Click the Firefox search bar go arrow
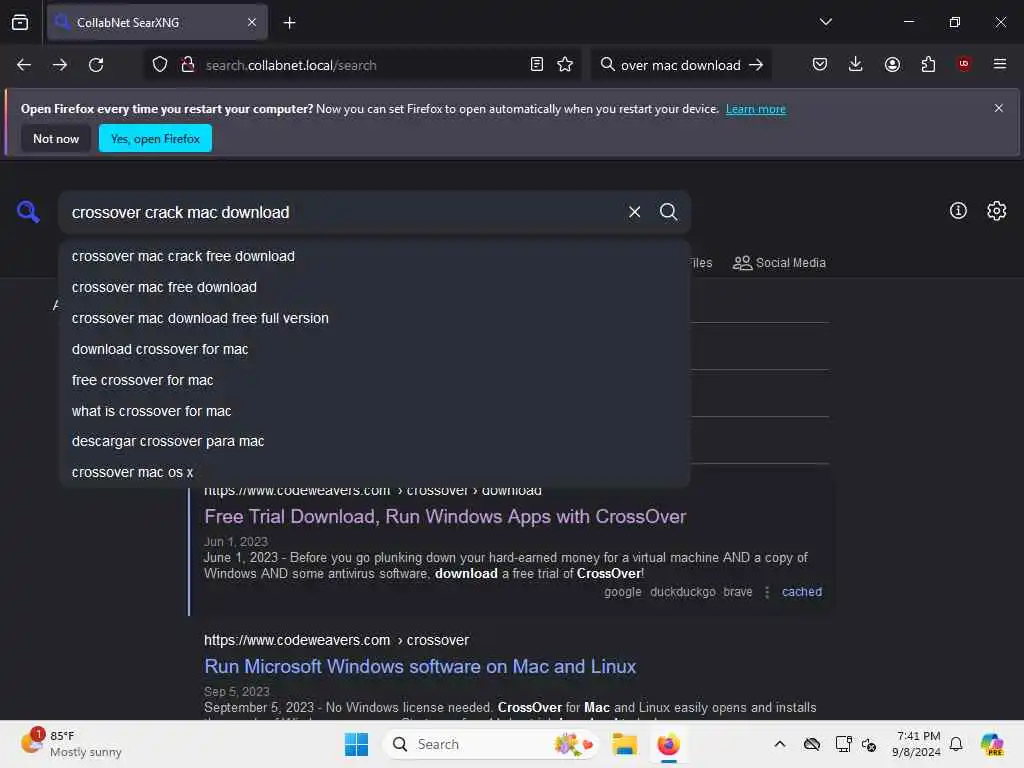The image size is (1024, 768). click(x=756, y=65)
